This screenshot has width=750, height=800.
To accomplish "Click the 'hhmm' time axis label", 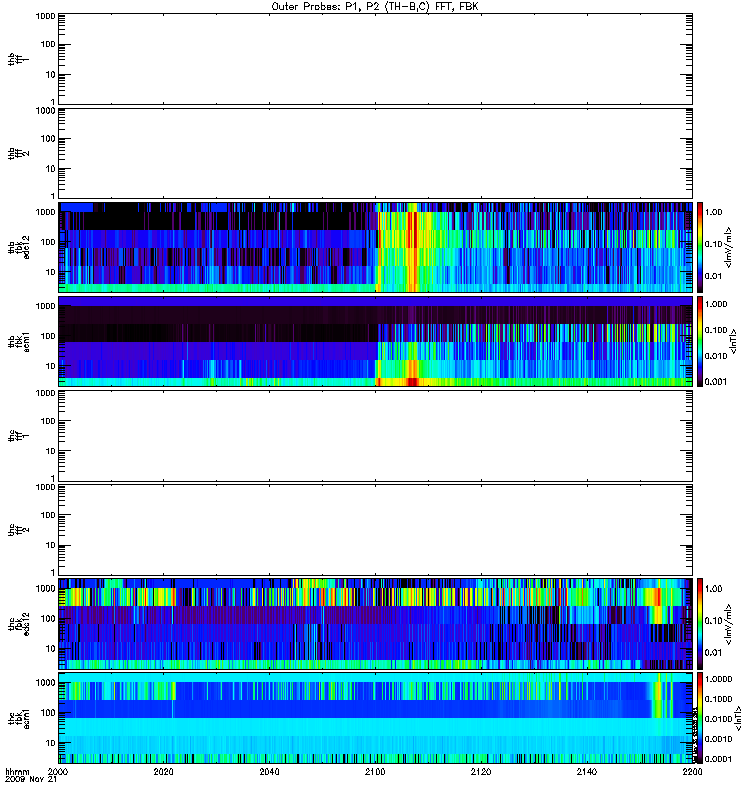I will (17, 771).
